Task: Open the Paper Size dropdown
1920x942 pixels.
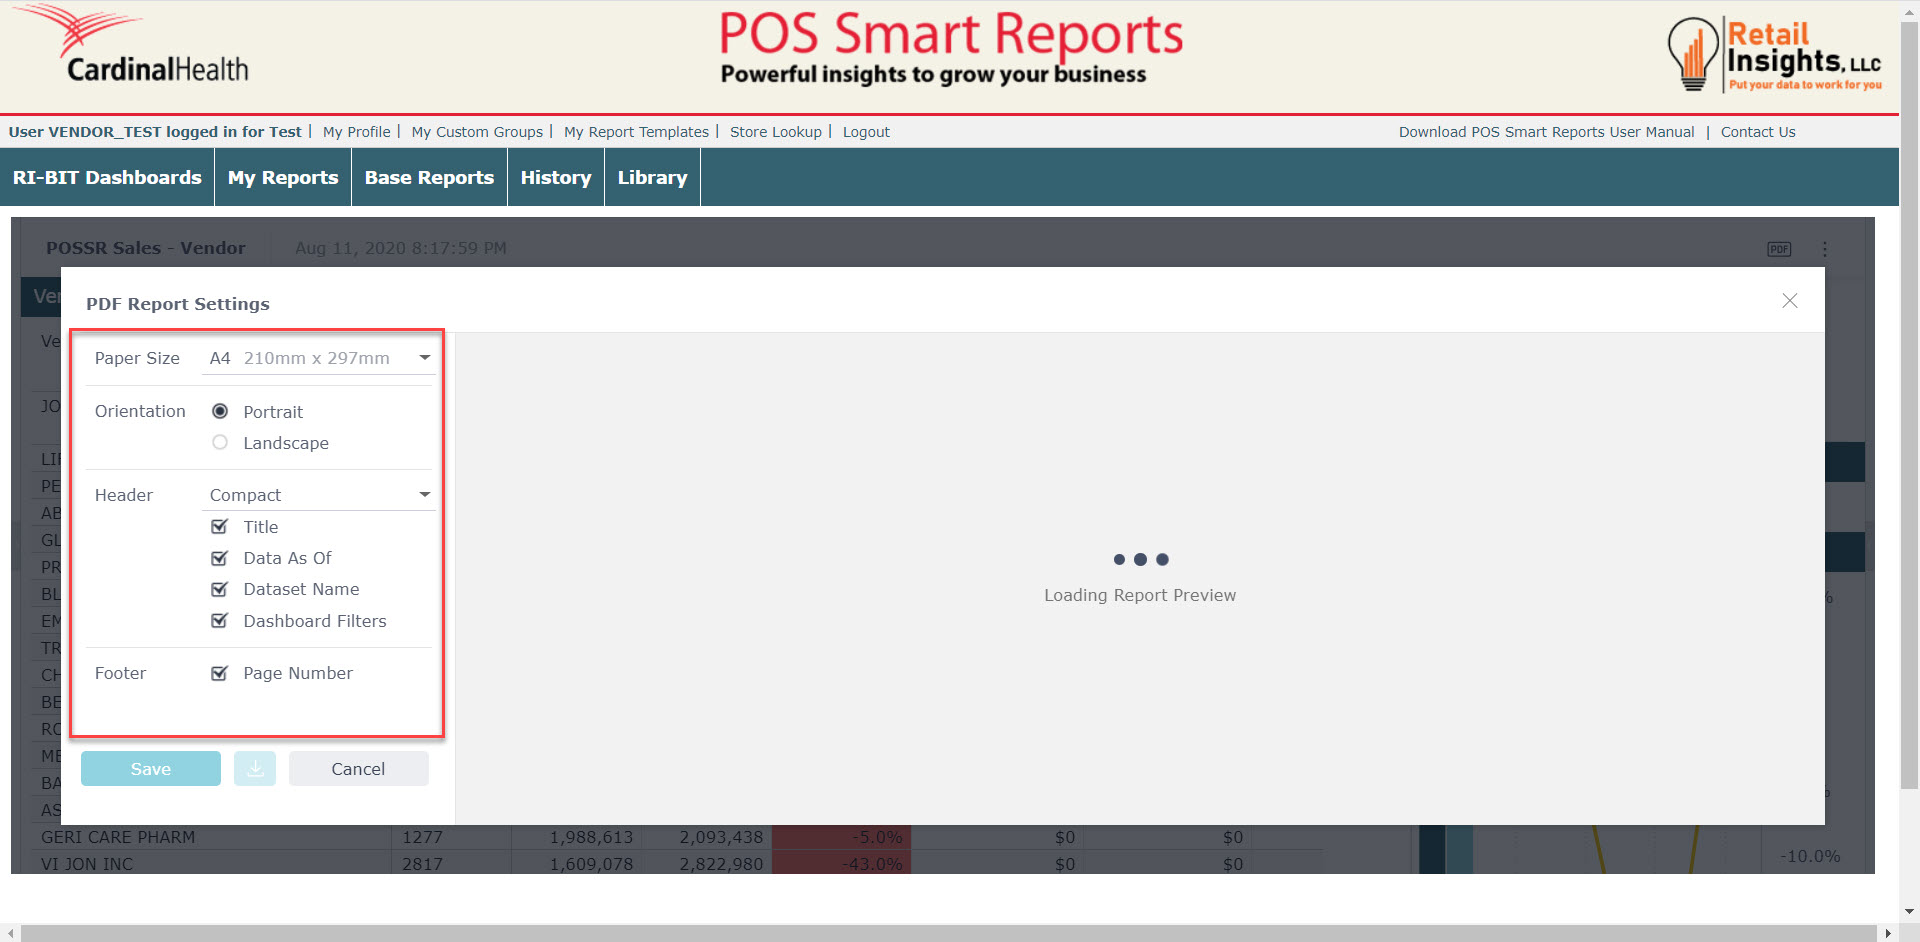Action: click(319, 358)
